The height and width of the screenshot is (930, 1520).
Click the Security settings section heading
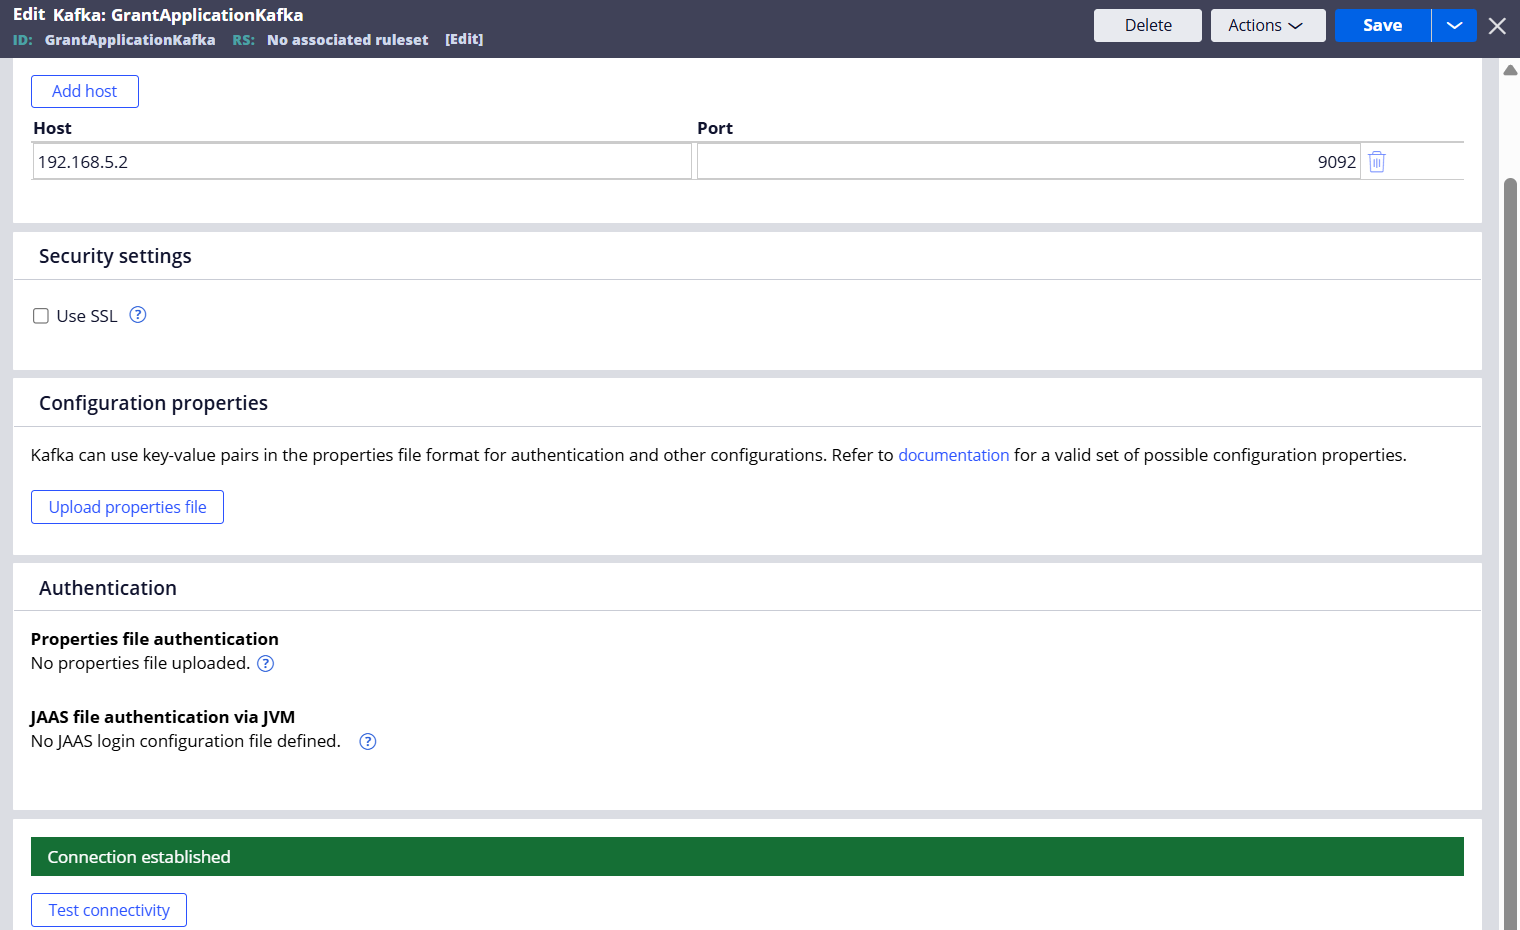(x=115, y=256)
